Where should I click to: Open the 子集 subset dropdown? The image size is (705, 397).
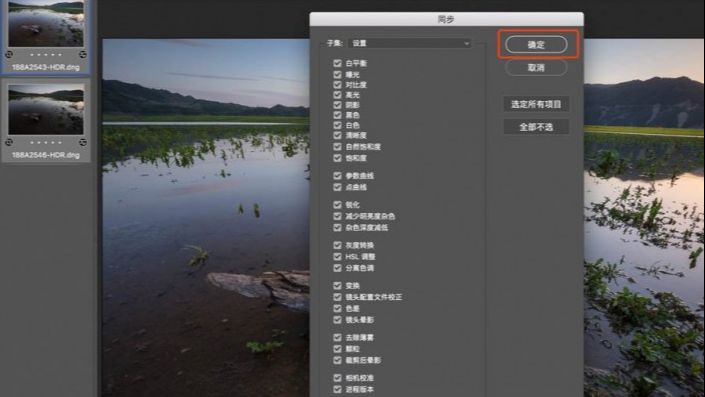pyautogui.click(x=410, y=43)
